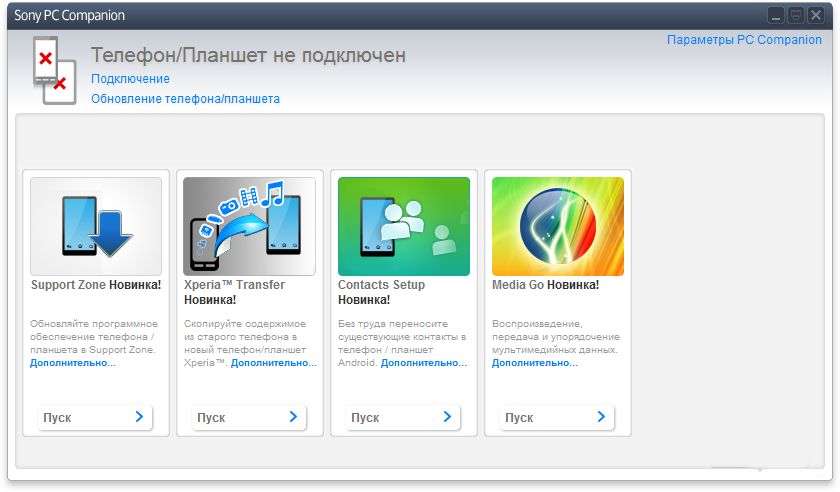
Task: Maximize the Sony PC Companion window
Action: [796, 15]
